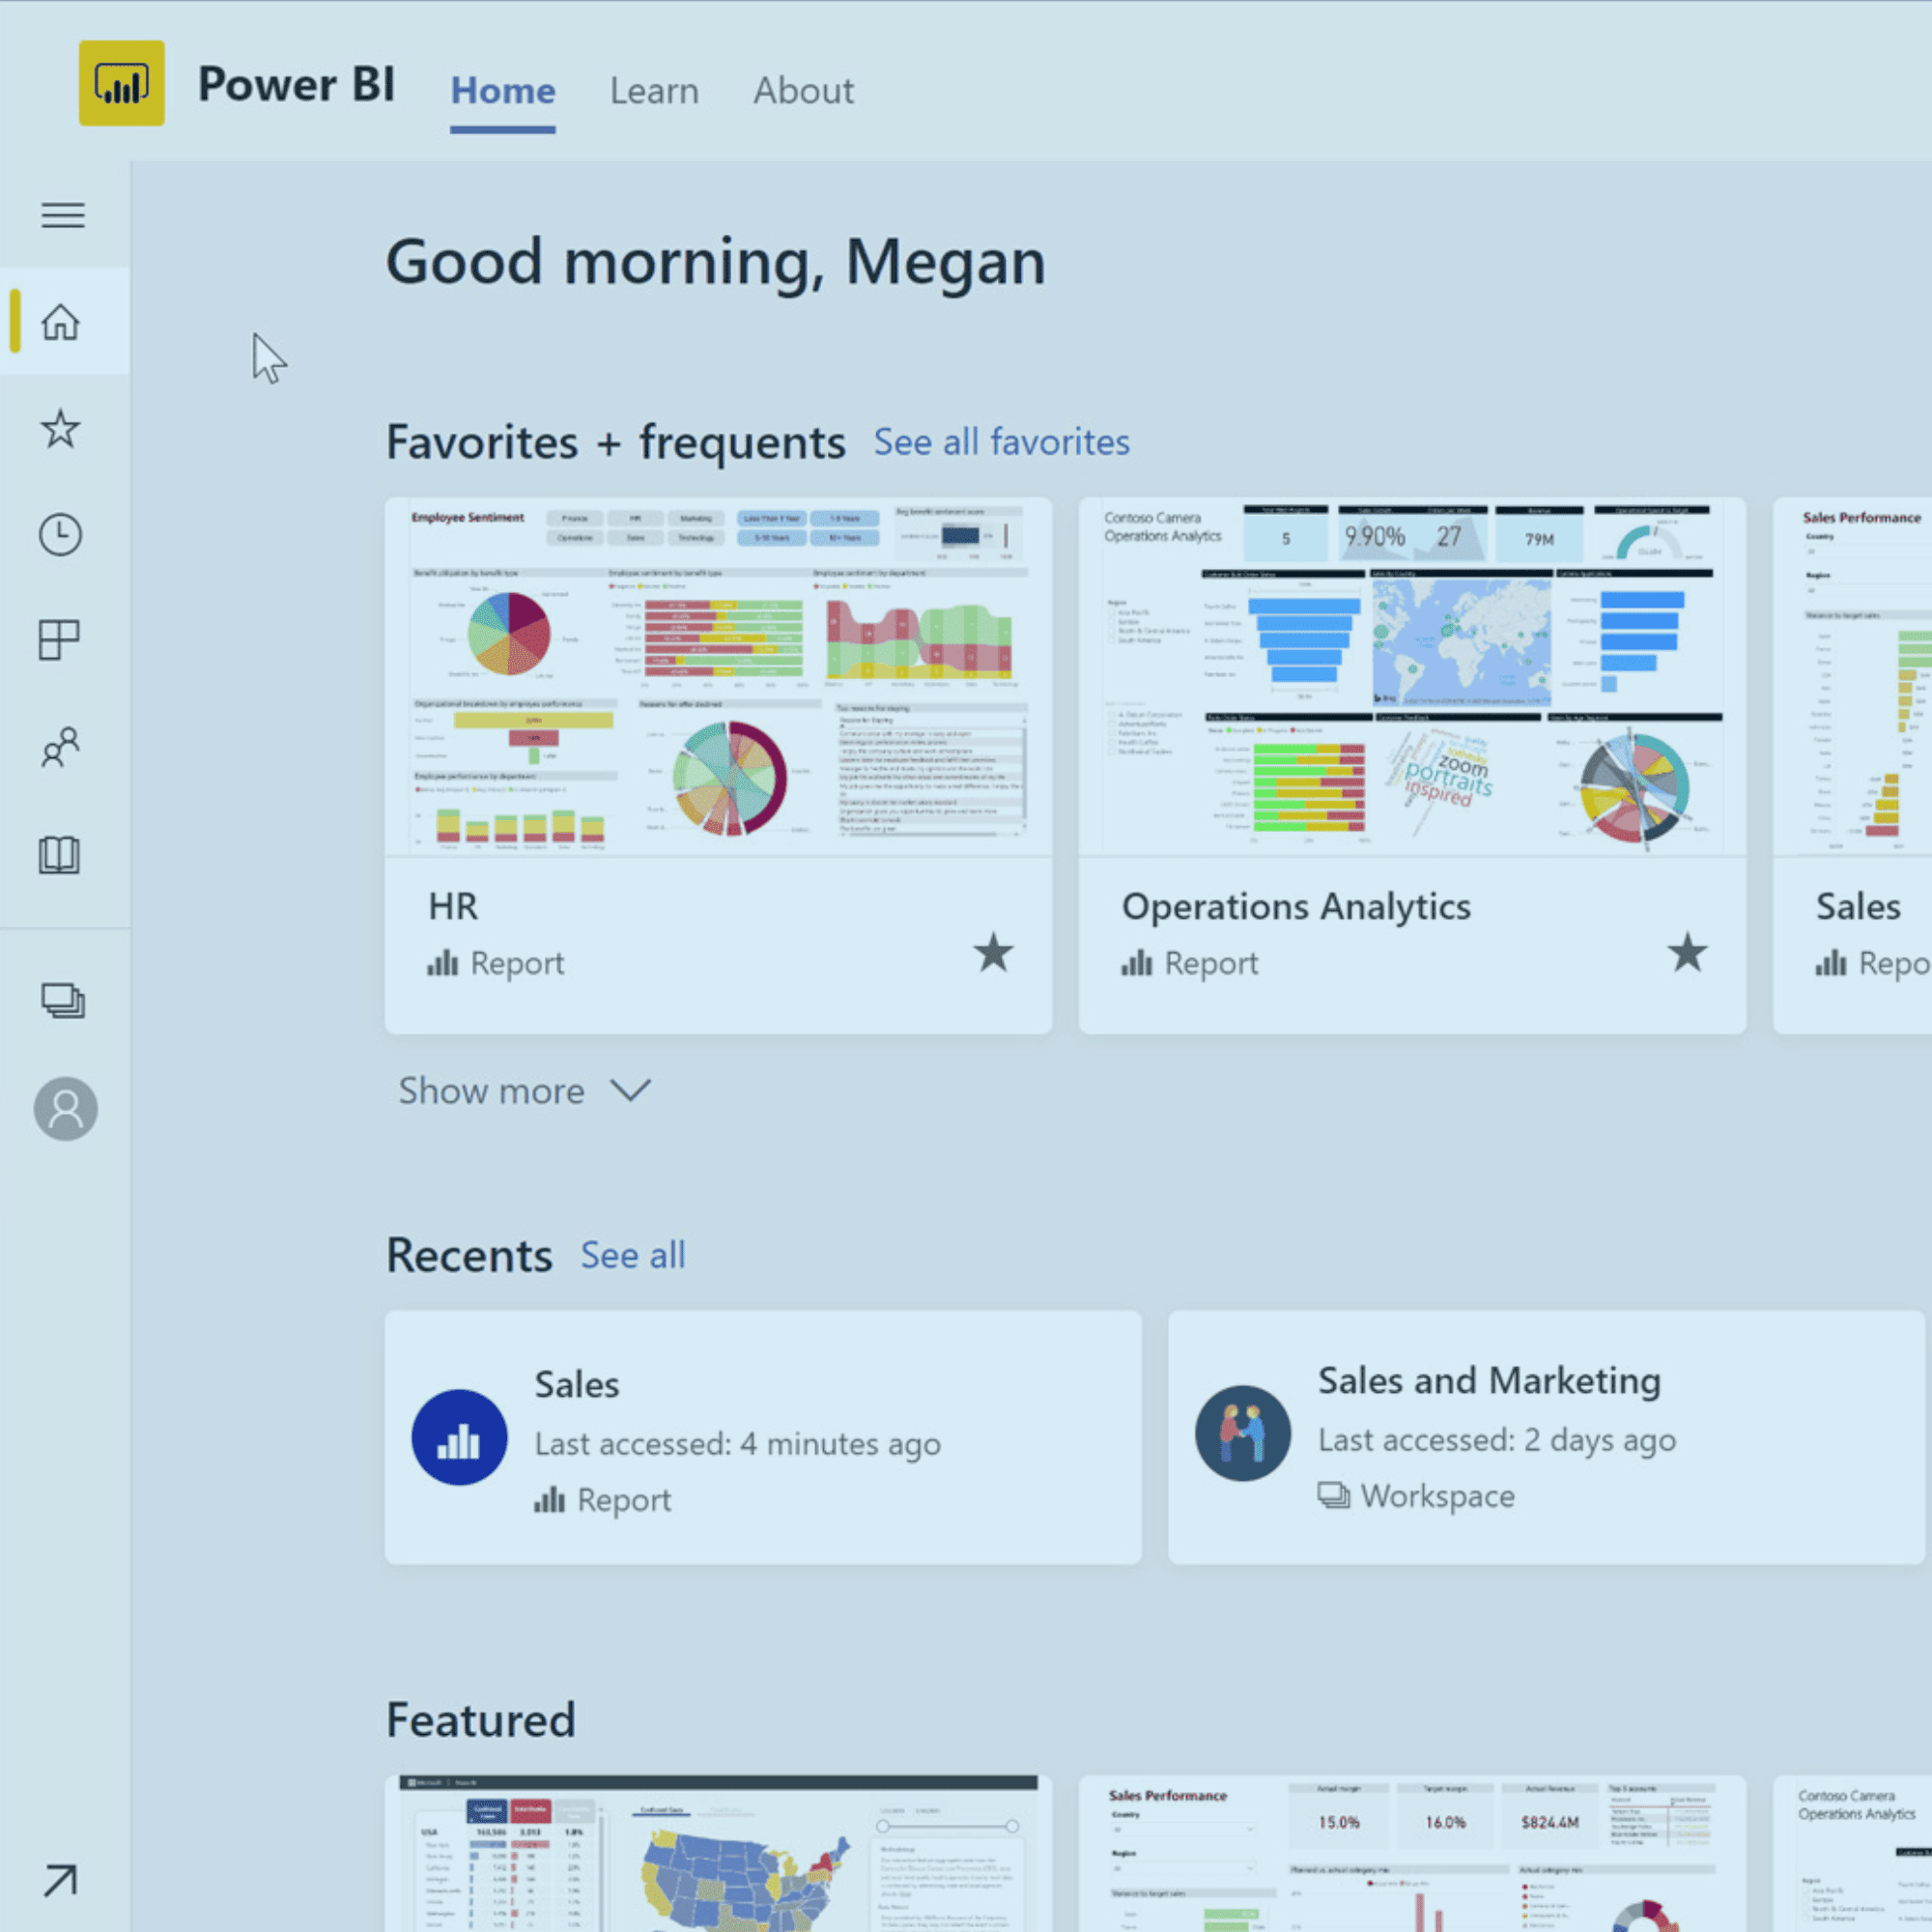Screen dimensions: 1932x1932
Task: Unfavorite the Operations Analytics star
Action: pos(1687,952)
